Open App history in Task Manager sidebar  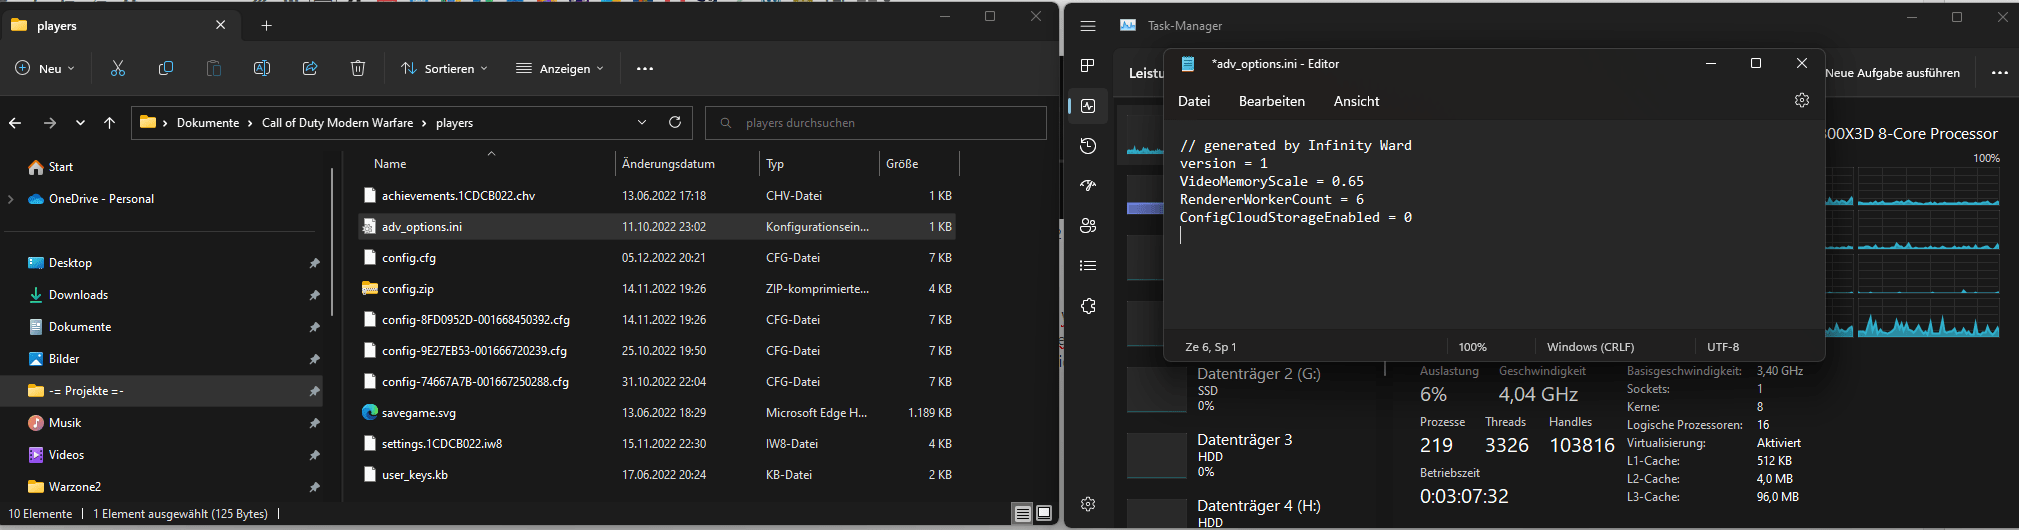[1088, 146]
